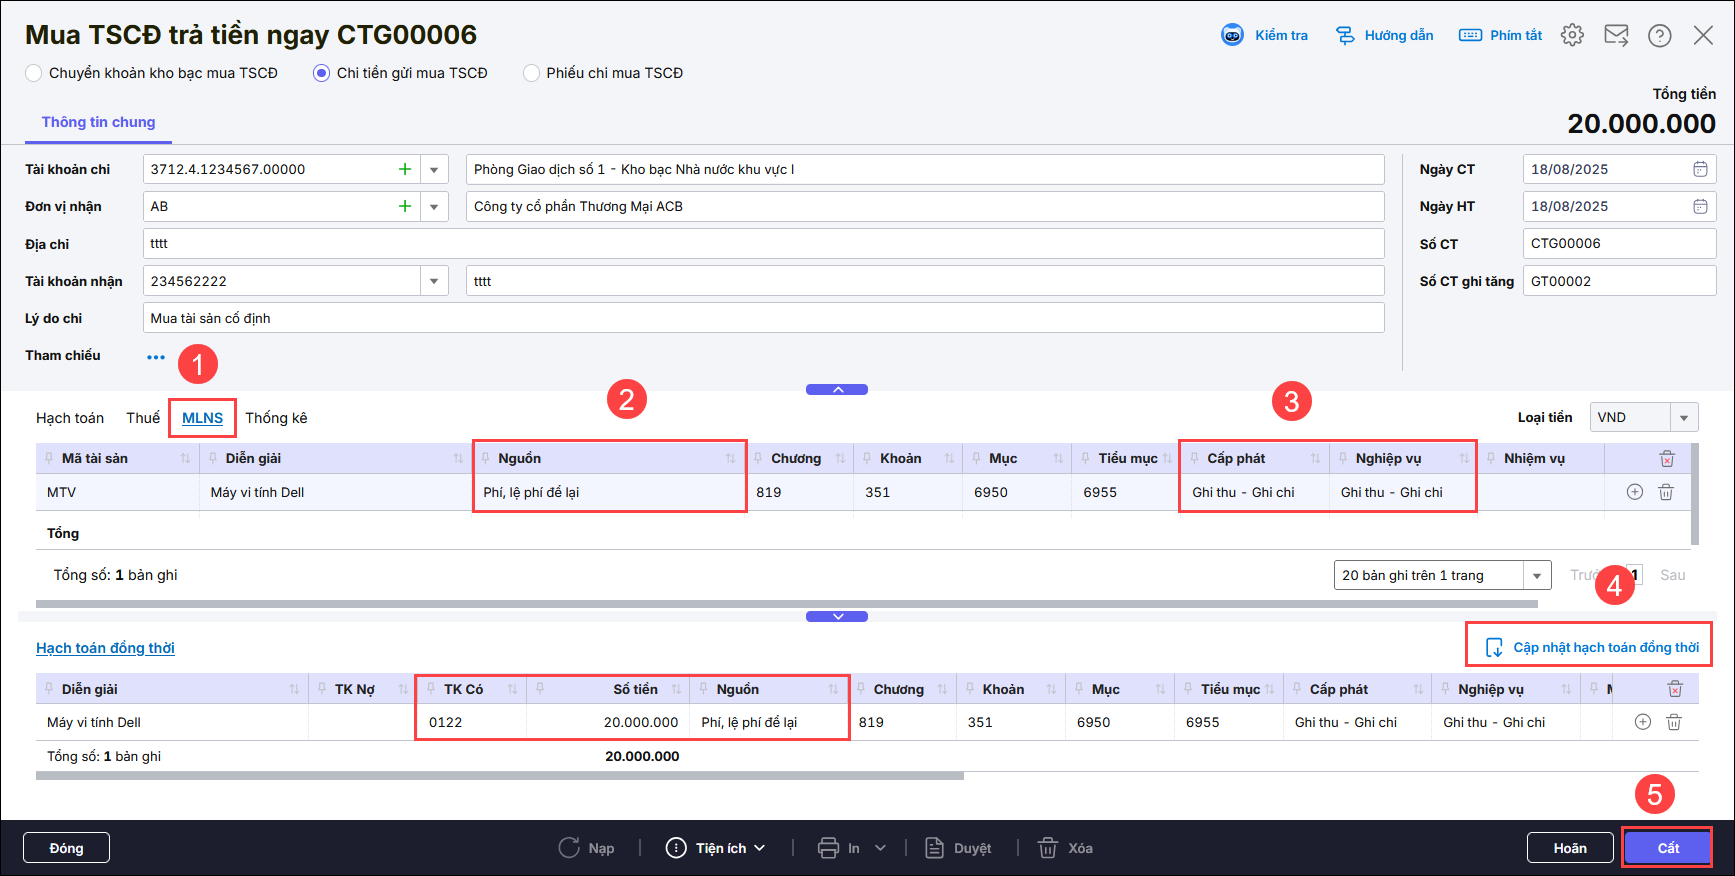Switch to the Thống kê tab
The height and width of the screenshot is (876, 1735).
276,418
